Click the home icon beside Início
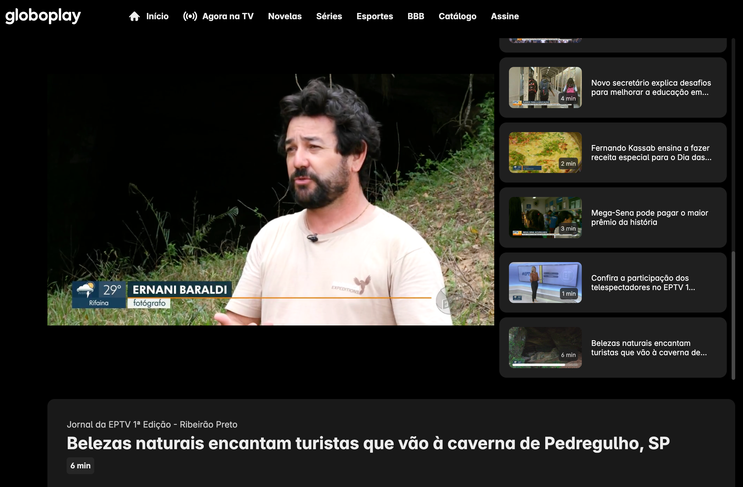This screenshot has width=743, height=487. [x=135, y=17]
